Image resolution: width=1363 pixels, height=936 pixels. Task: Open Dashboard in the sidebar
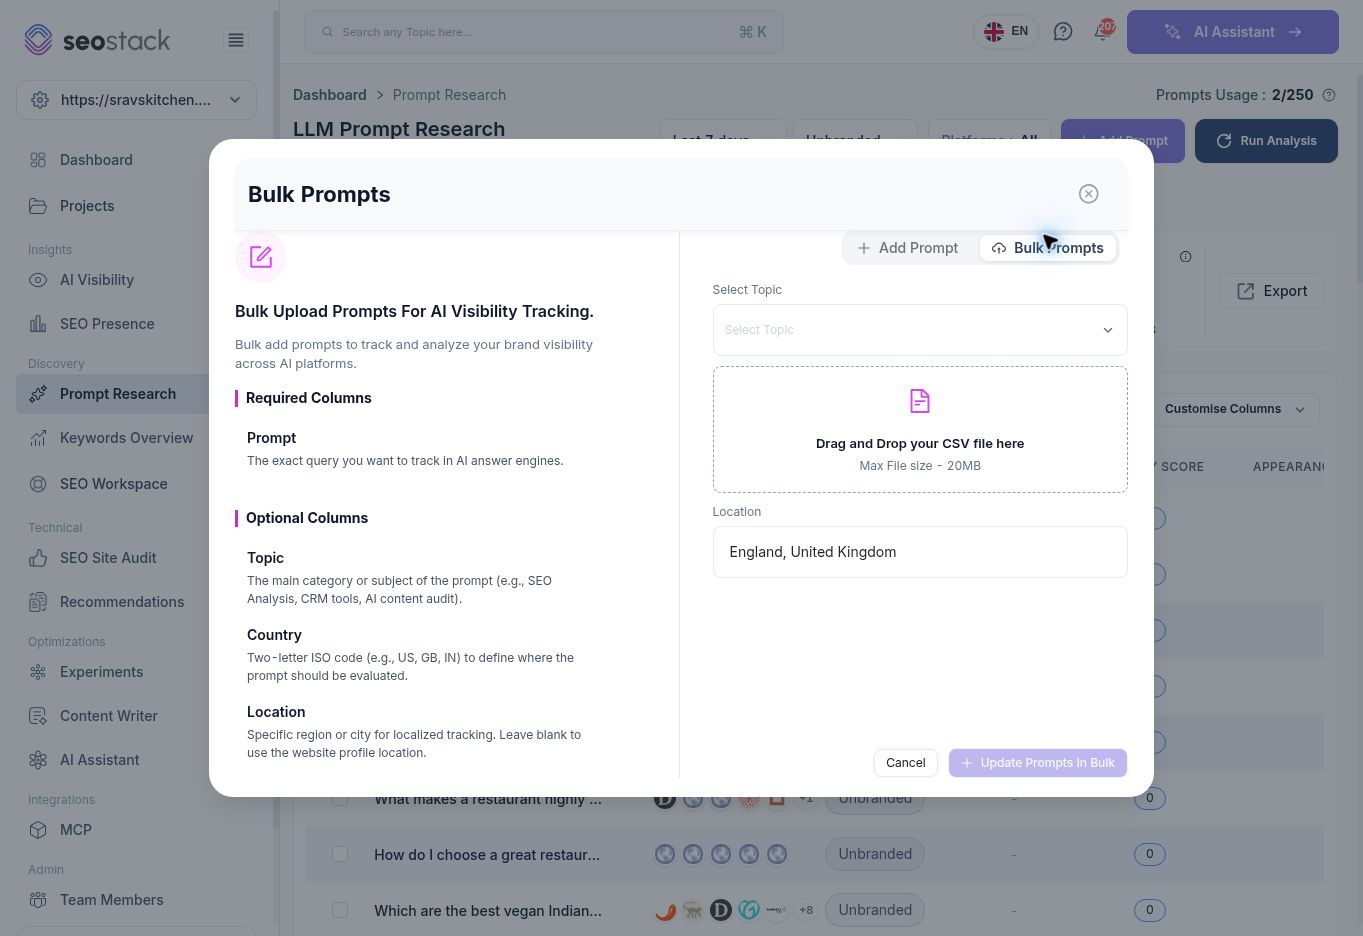(x=96, y=160)
